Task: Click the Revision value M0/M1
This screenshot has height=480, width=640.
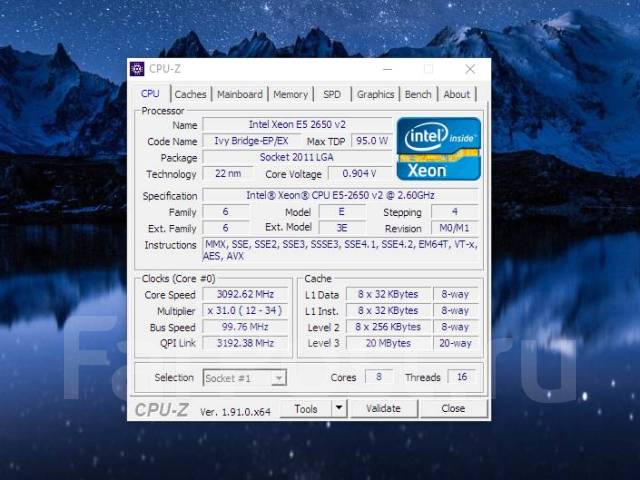Action: (455, 228)
